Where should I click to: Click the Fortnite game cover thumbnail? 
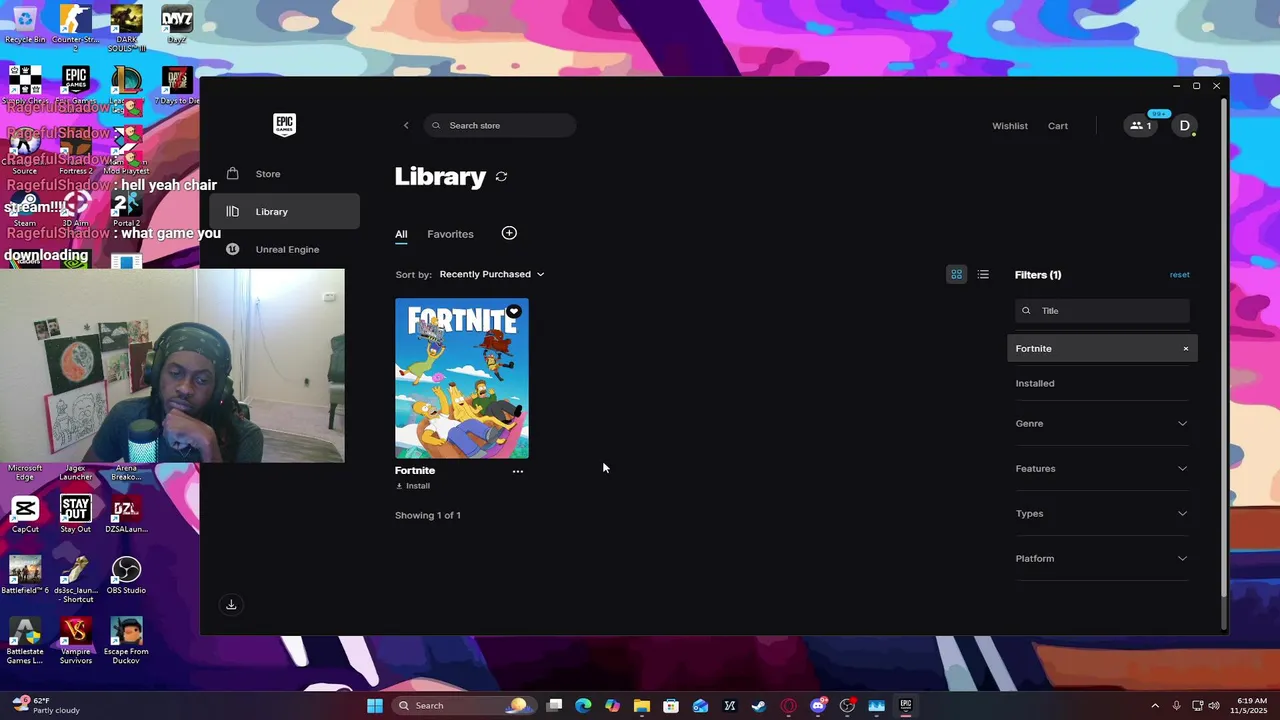[x=462, y=378]
